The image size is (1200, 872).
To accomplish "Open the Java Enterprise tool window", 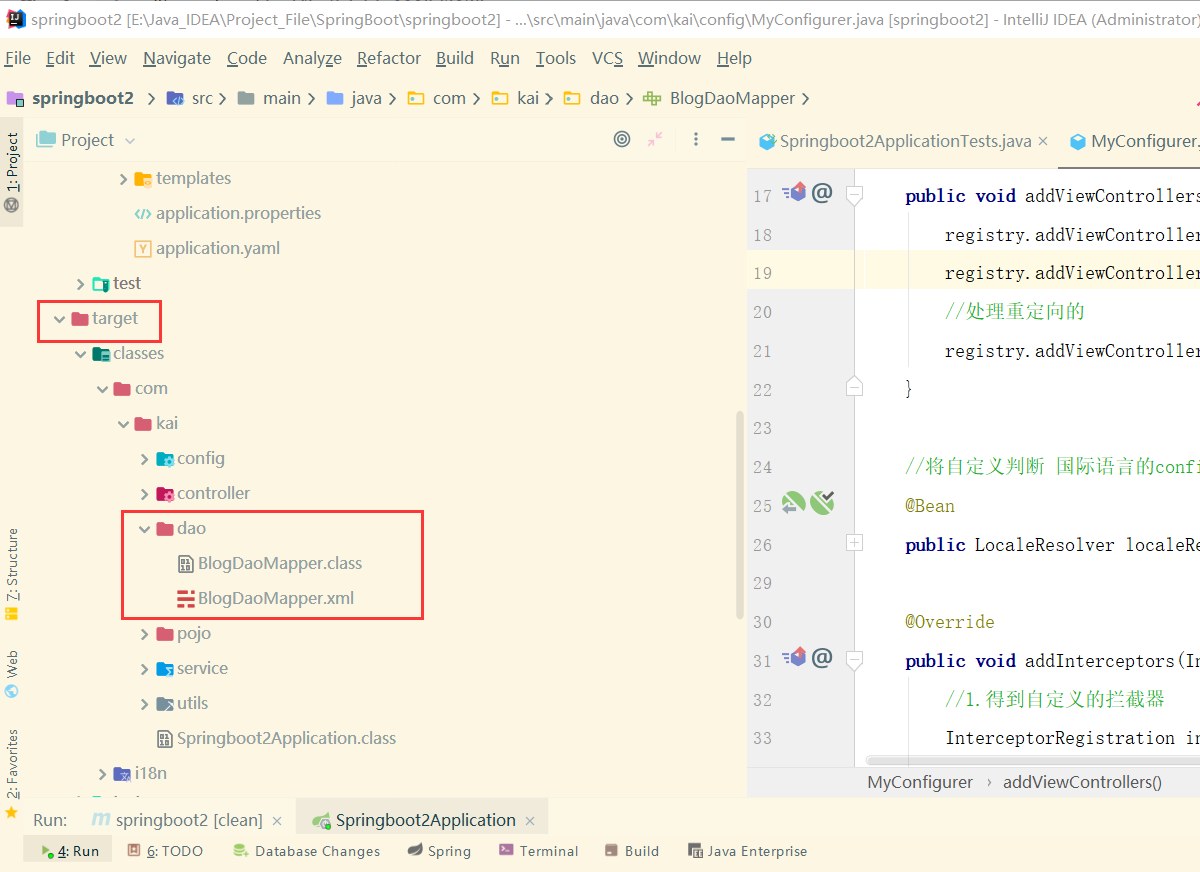I will 747,851.
